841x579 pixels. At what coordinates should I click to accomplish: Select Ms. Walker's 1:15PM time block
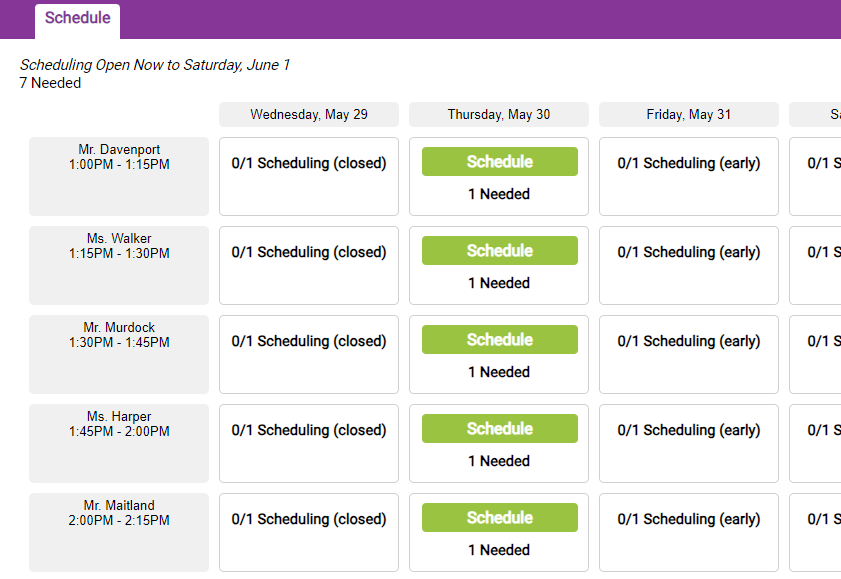[x=118, y=264]
